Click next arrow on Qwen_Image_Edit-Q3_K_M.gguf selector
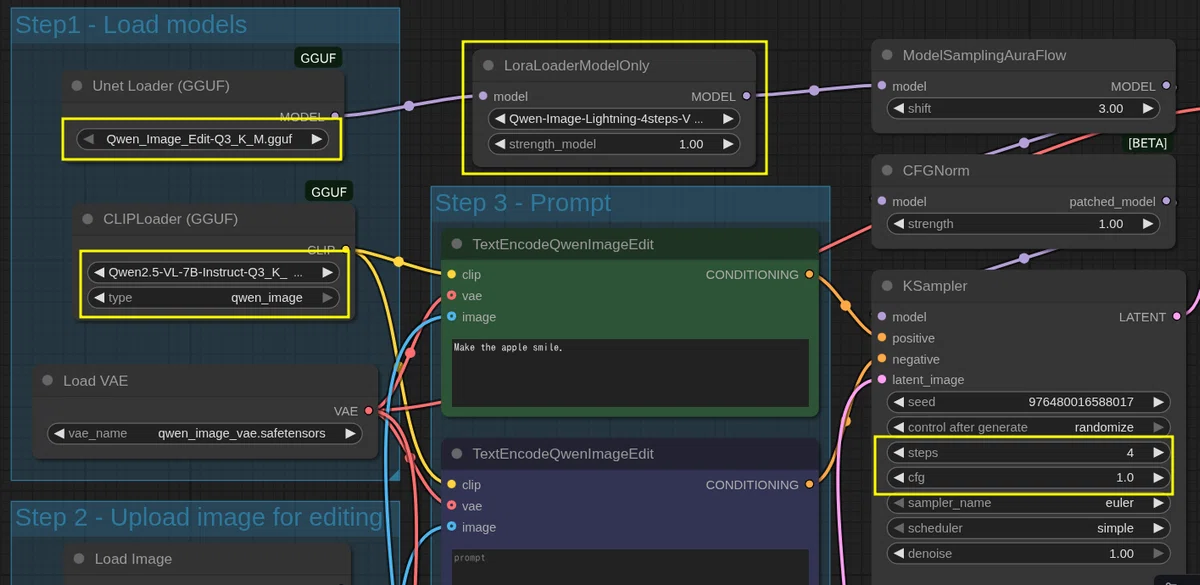The height and width of the screenshot is (585, 1200). 316,140
